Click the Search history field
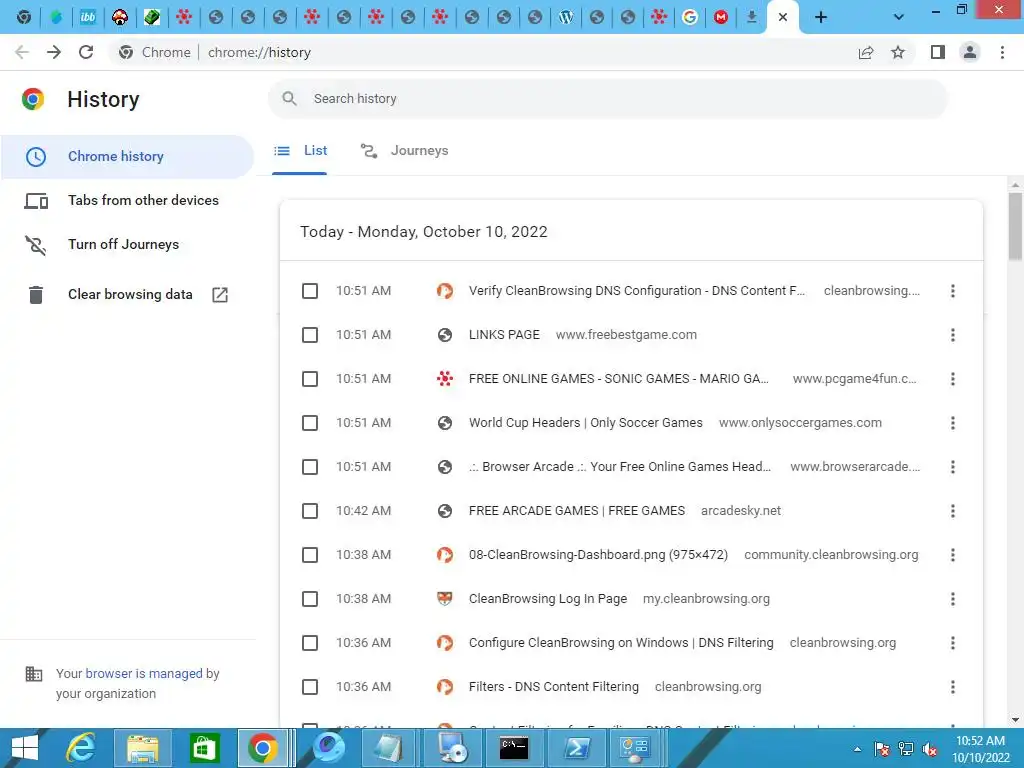Image resolution: width=1024 pixels, height=768 pixels. (x=608, y=99)
